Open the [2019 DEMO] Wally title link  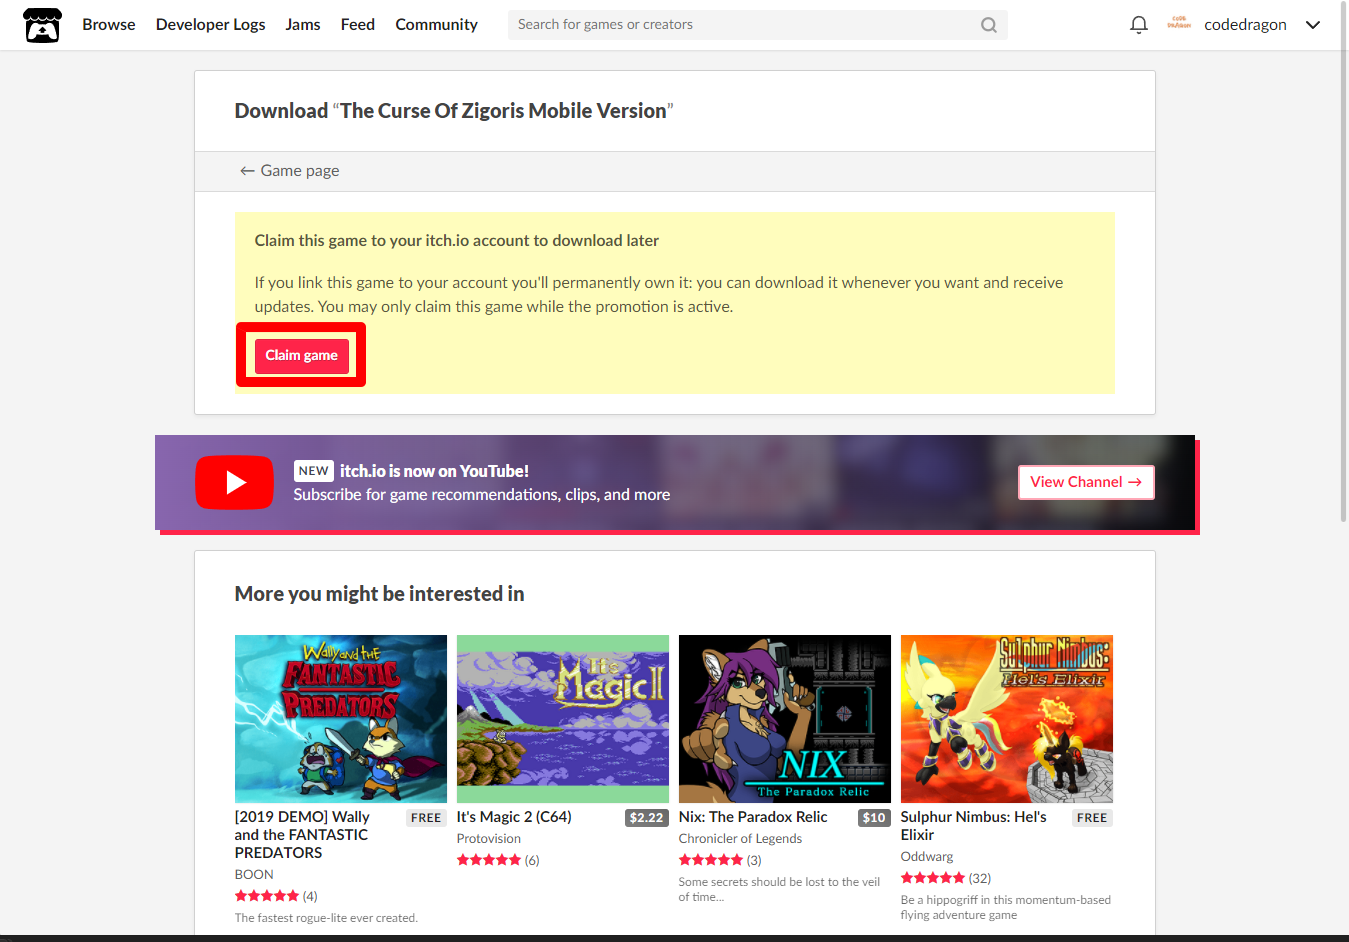302,835
